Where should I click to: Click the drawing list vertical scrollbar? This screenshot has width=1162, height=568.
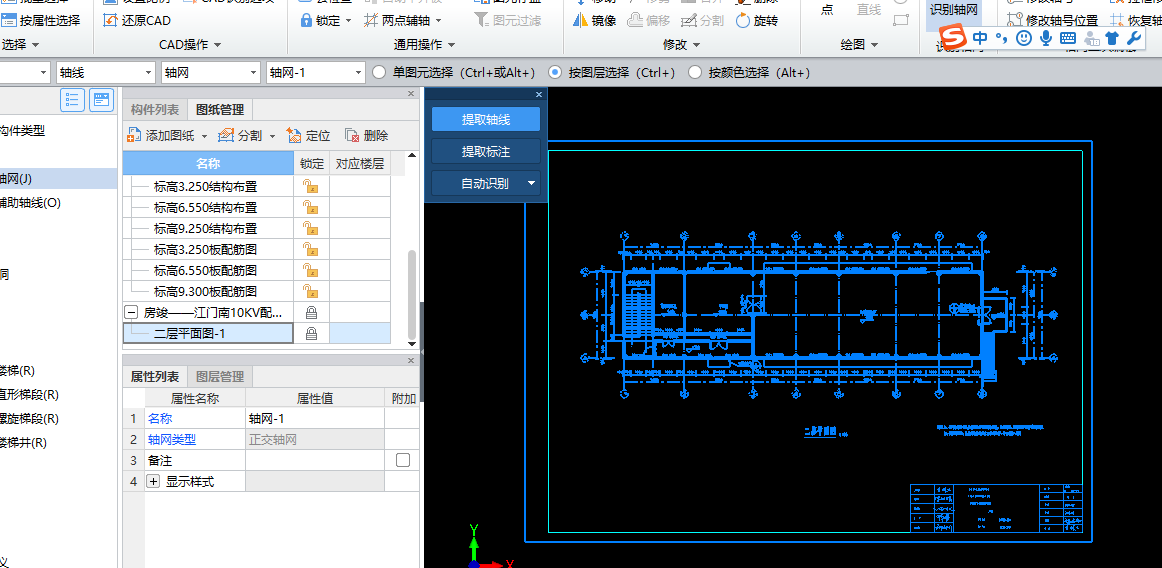pyautogui.click(x=412, y=297)
